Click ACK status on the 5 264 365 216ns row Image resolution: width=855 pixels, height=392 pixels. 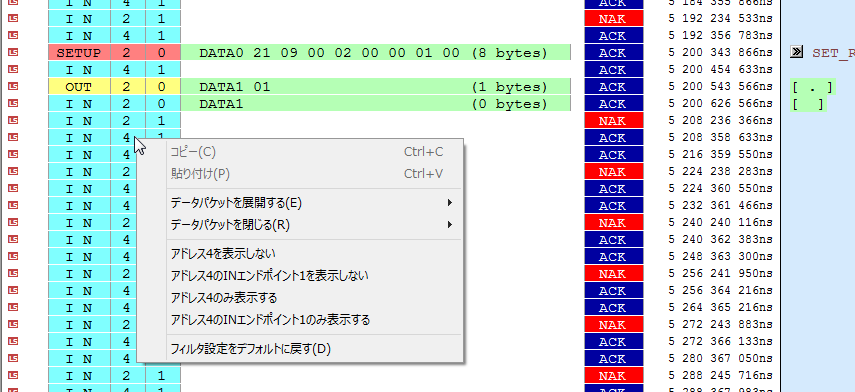[x=613, y=307]
